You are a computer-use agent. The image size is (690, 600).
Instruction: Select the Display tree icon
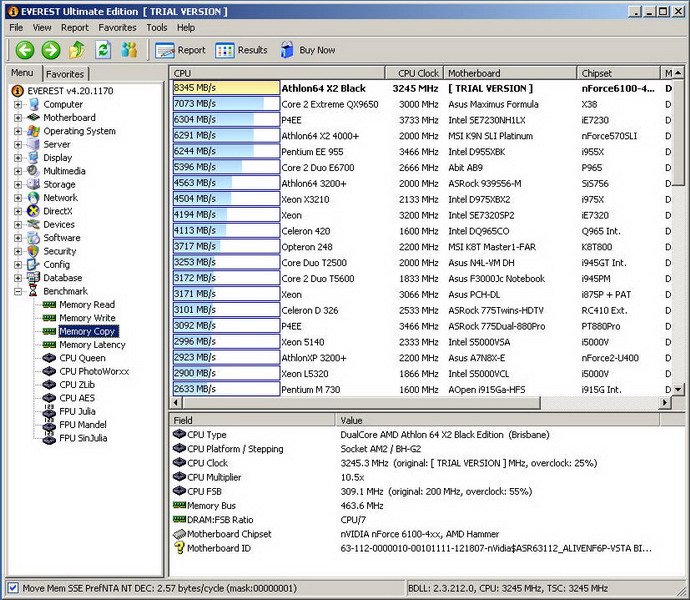[x=33, y=158]
